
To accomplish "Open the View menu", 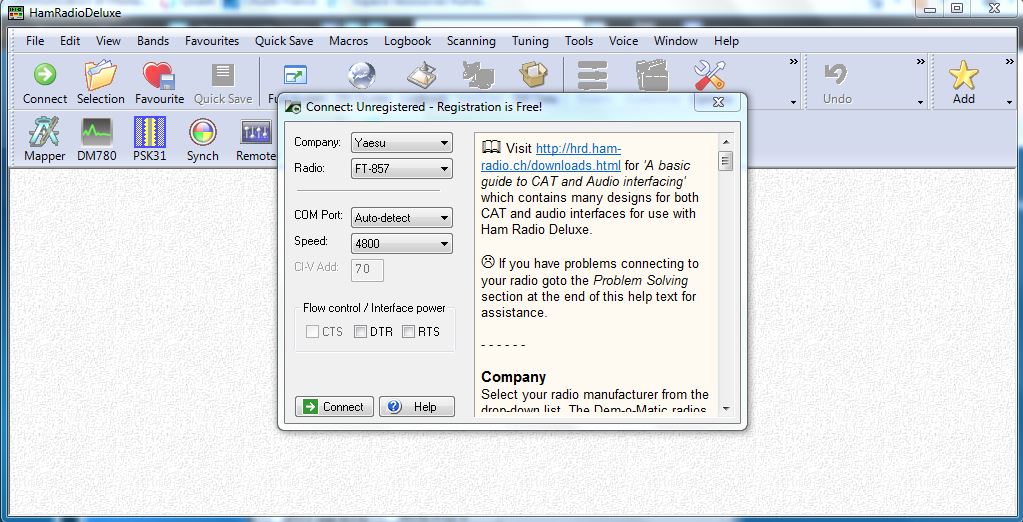I will tap(108, 40).
